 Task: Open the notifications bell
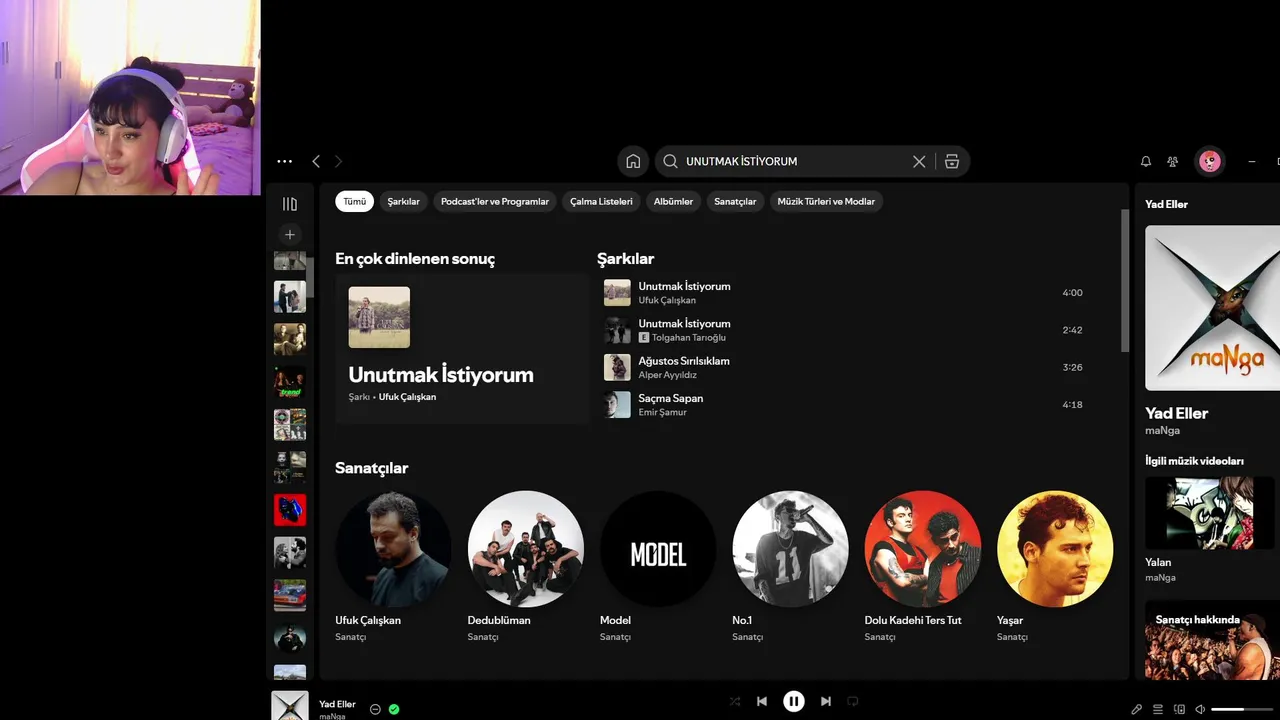click(x=1146, y=161)
